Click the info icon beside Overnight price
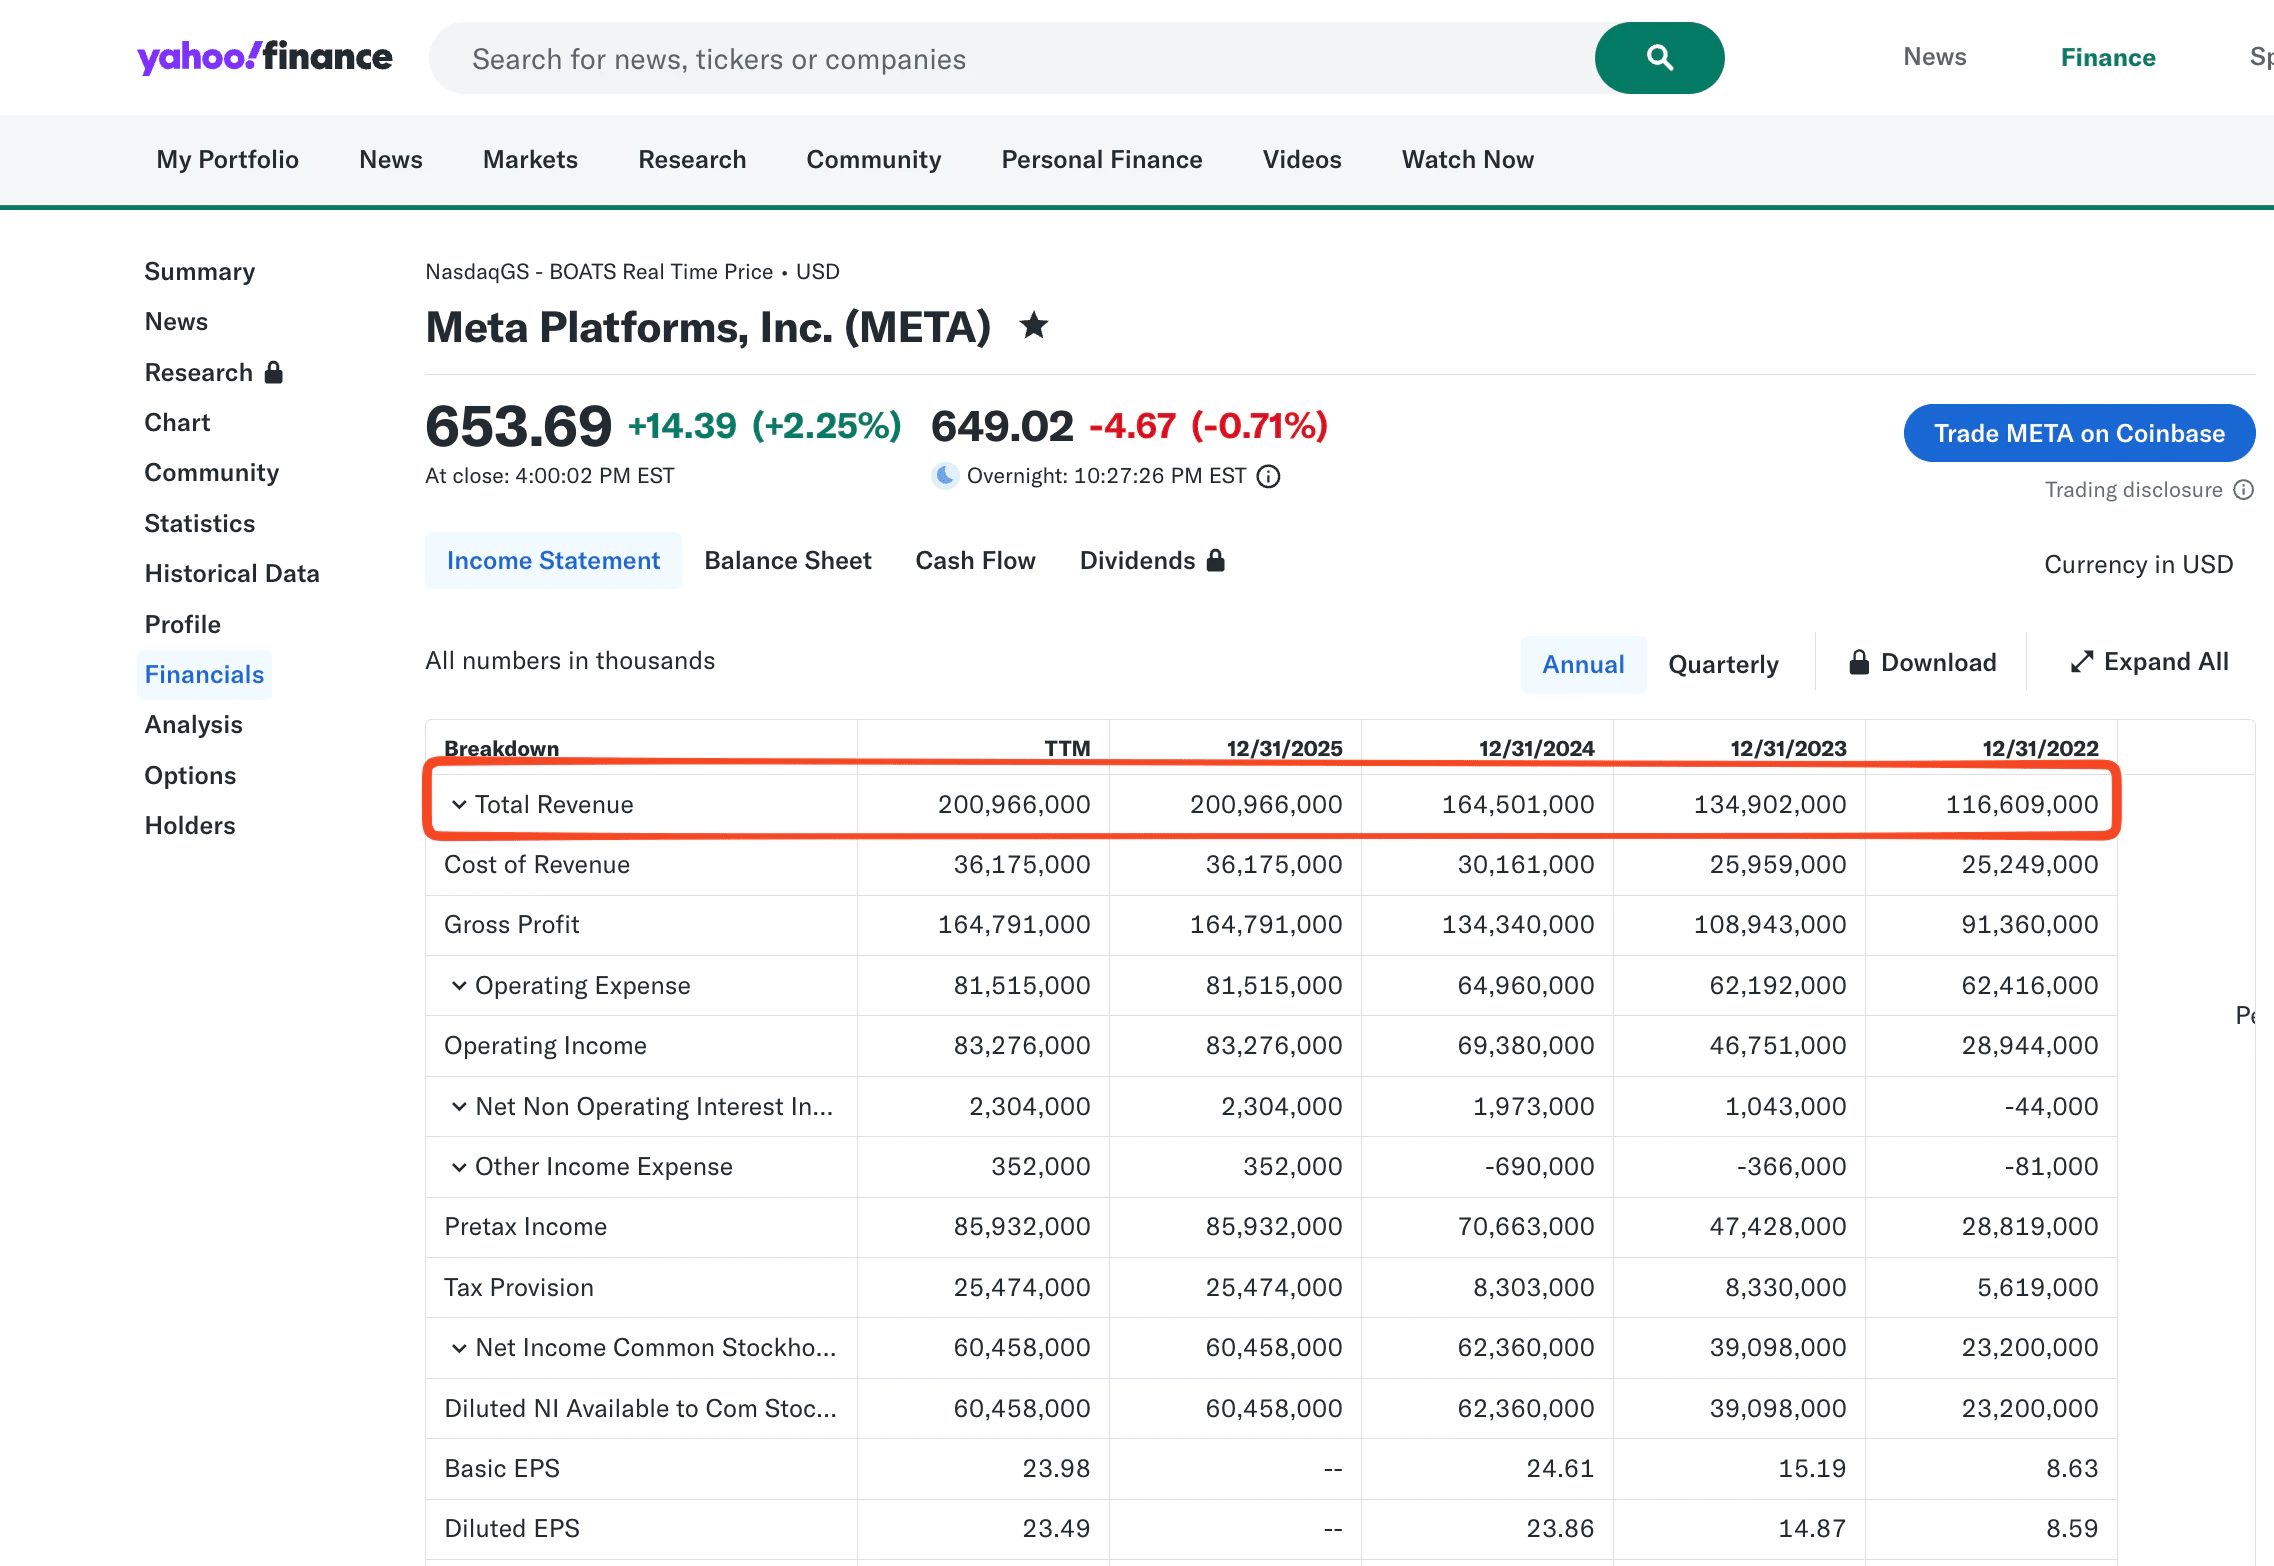 tap(1268, 476)
